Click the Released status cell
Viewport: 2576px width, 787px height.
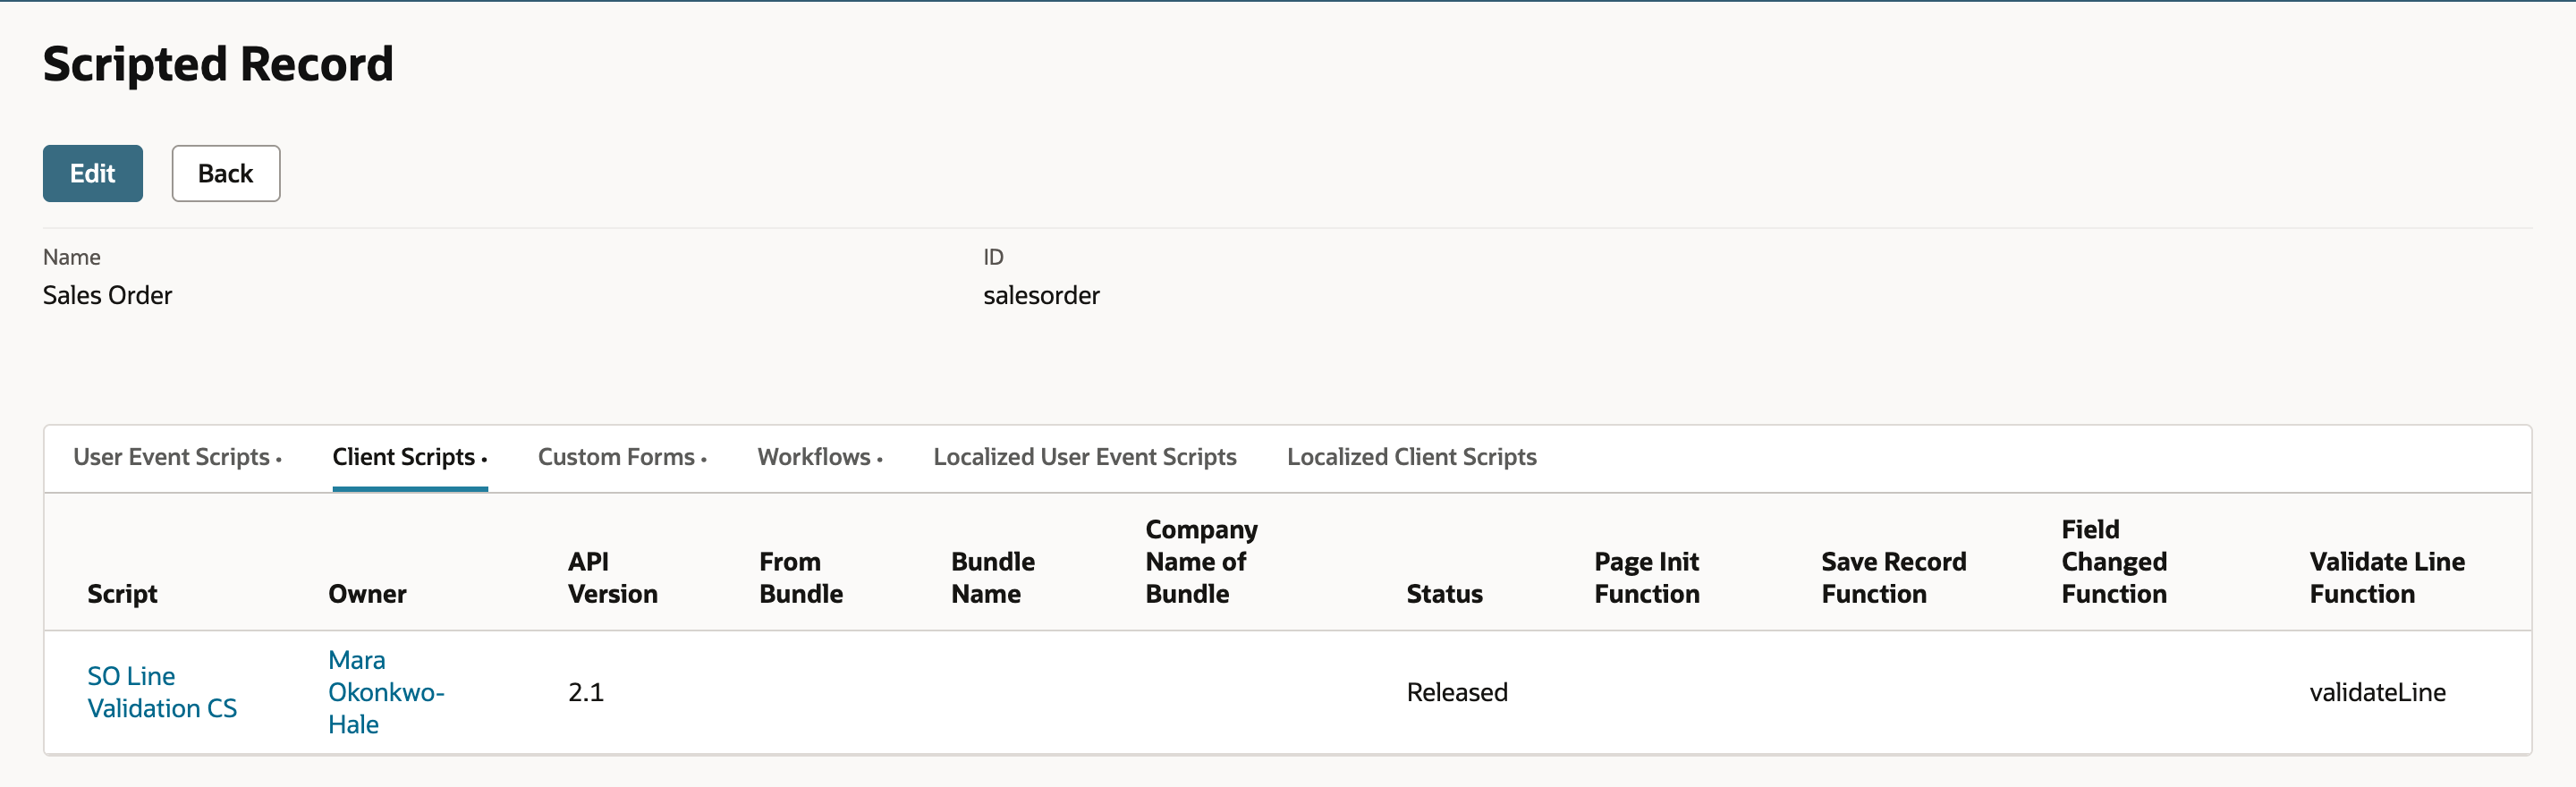tap(1457, 692)
